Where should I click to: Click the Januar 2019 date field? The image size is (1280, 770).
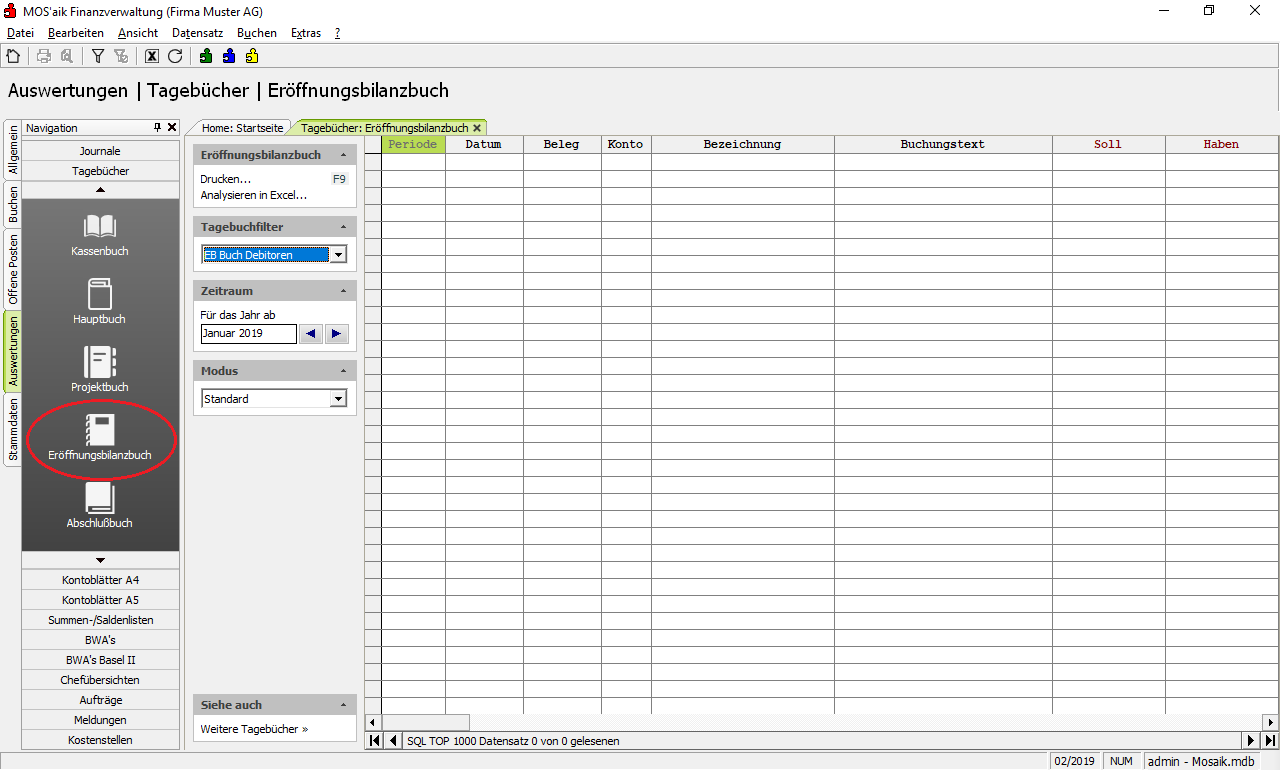coord(248,334)
